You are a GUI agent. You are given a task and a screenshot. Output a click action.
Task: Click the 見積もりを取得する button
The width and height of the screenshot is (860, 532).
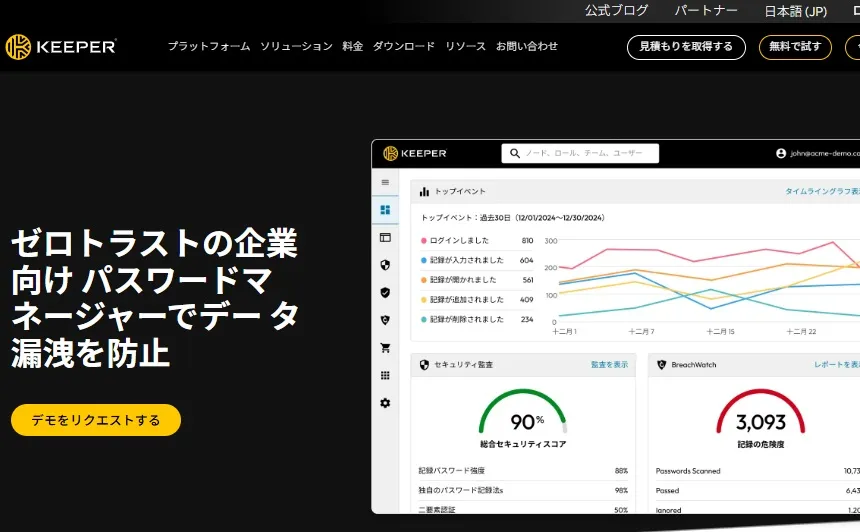[x=686, y=47]
